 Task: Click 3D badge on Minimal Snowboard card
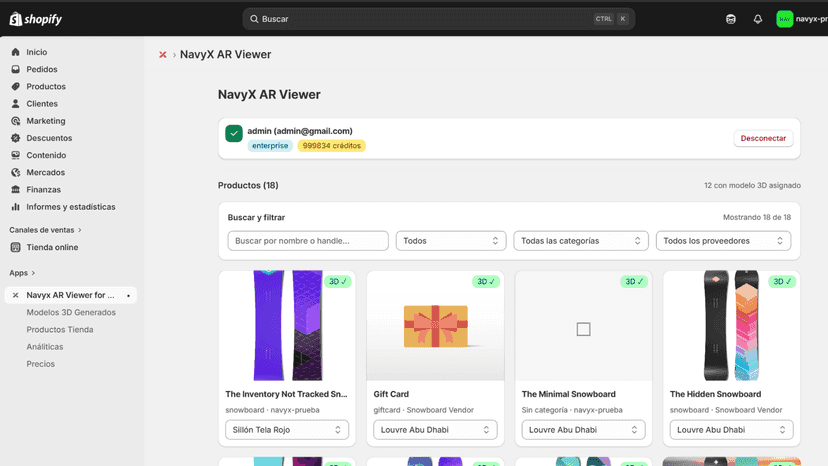634,282
